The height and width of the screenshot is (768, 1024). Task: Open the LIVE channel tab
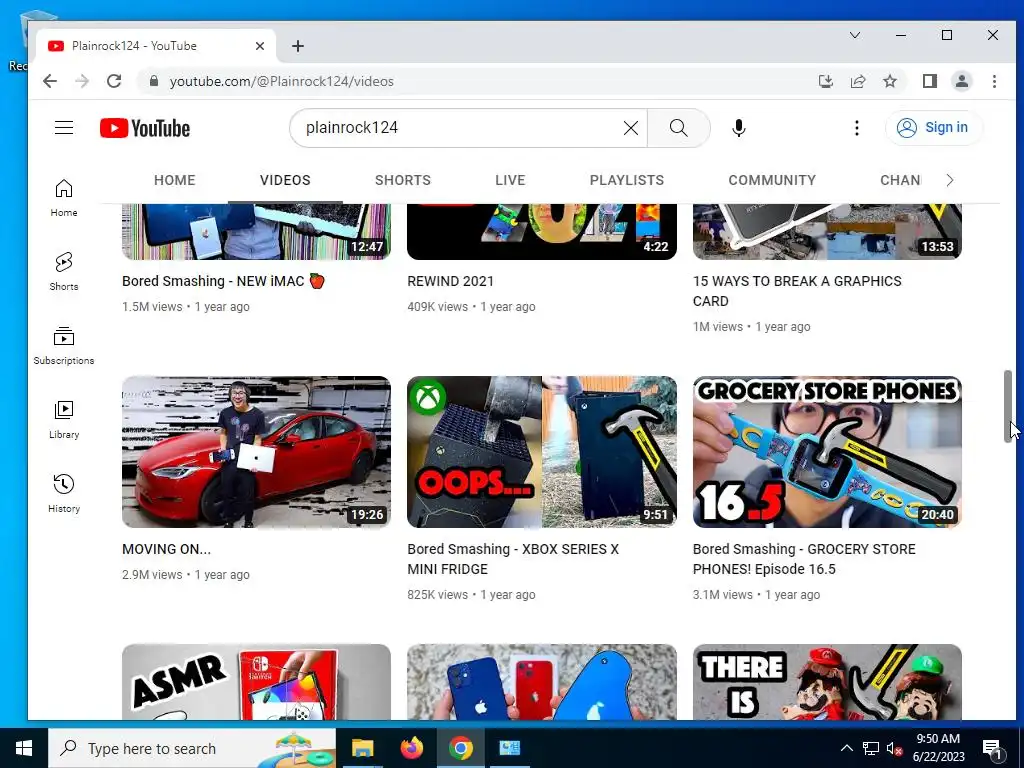pos(510,180)
